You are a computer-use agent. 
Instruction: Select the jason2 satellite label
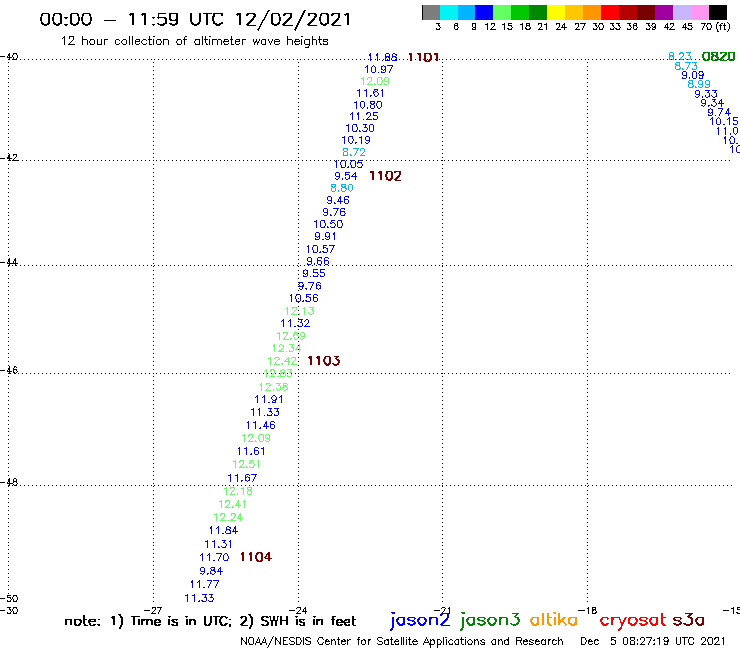point(420,620)
